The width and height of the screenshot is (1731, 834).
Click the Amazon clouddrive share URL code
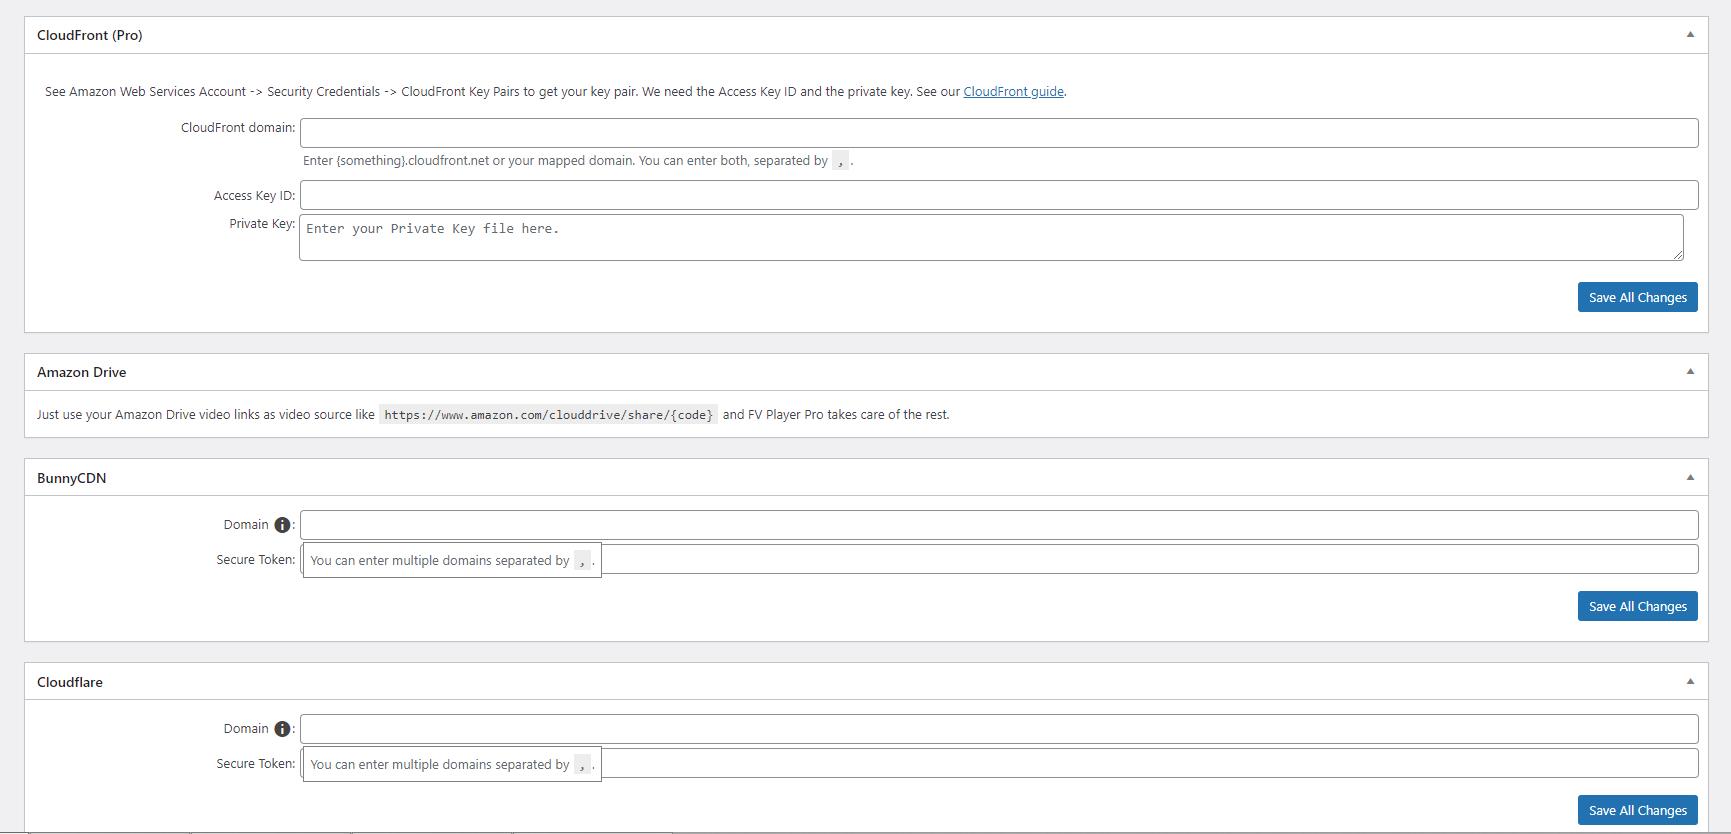(x=549, y=415)
